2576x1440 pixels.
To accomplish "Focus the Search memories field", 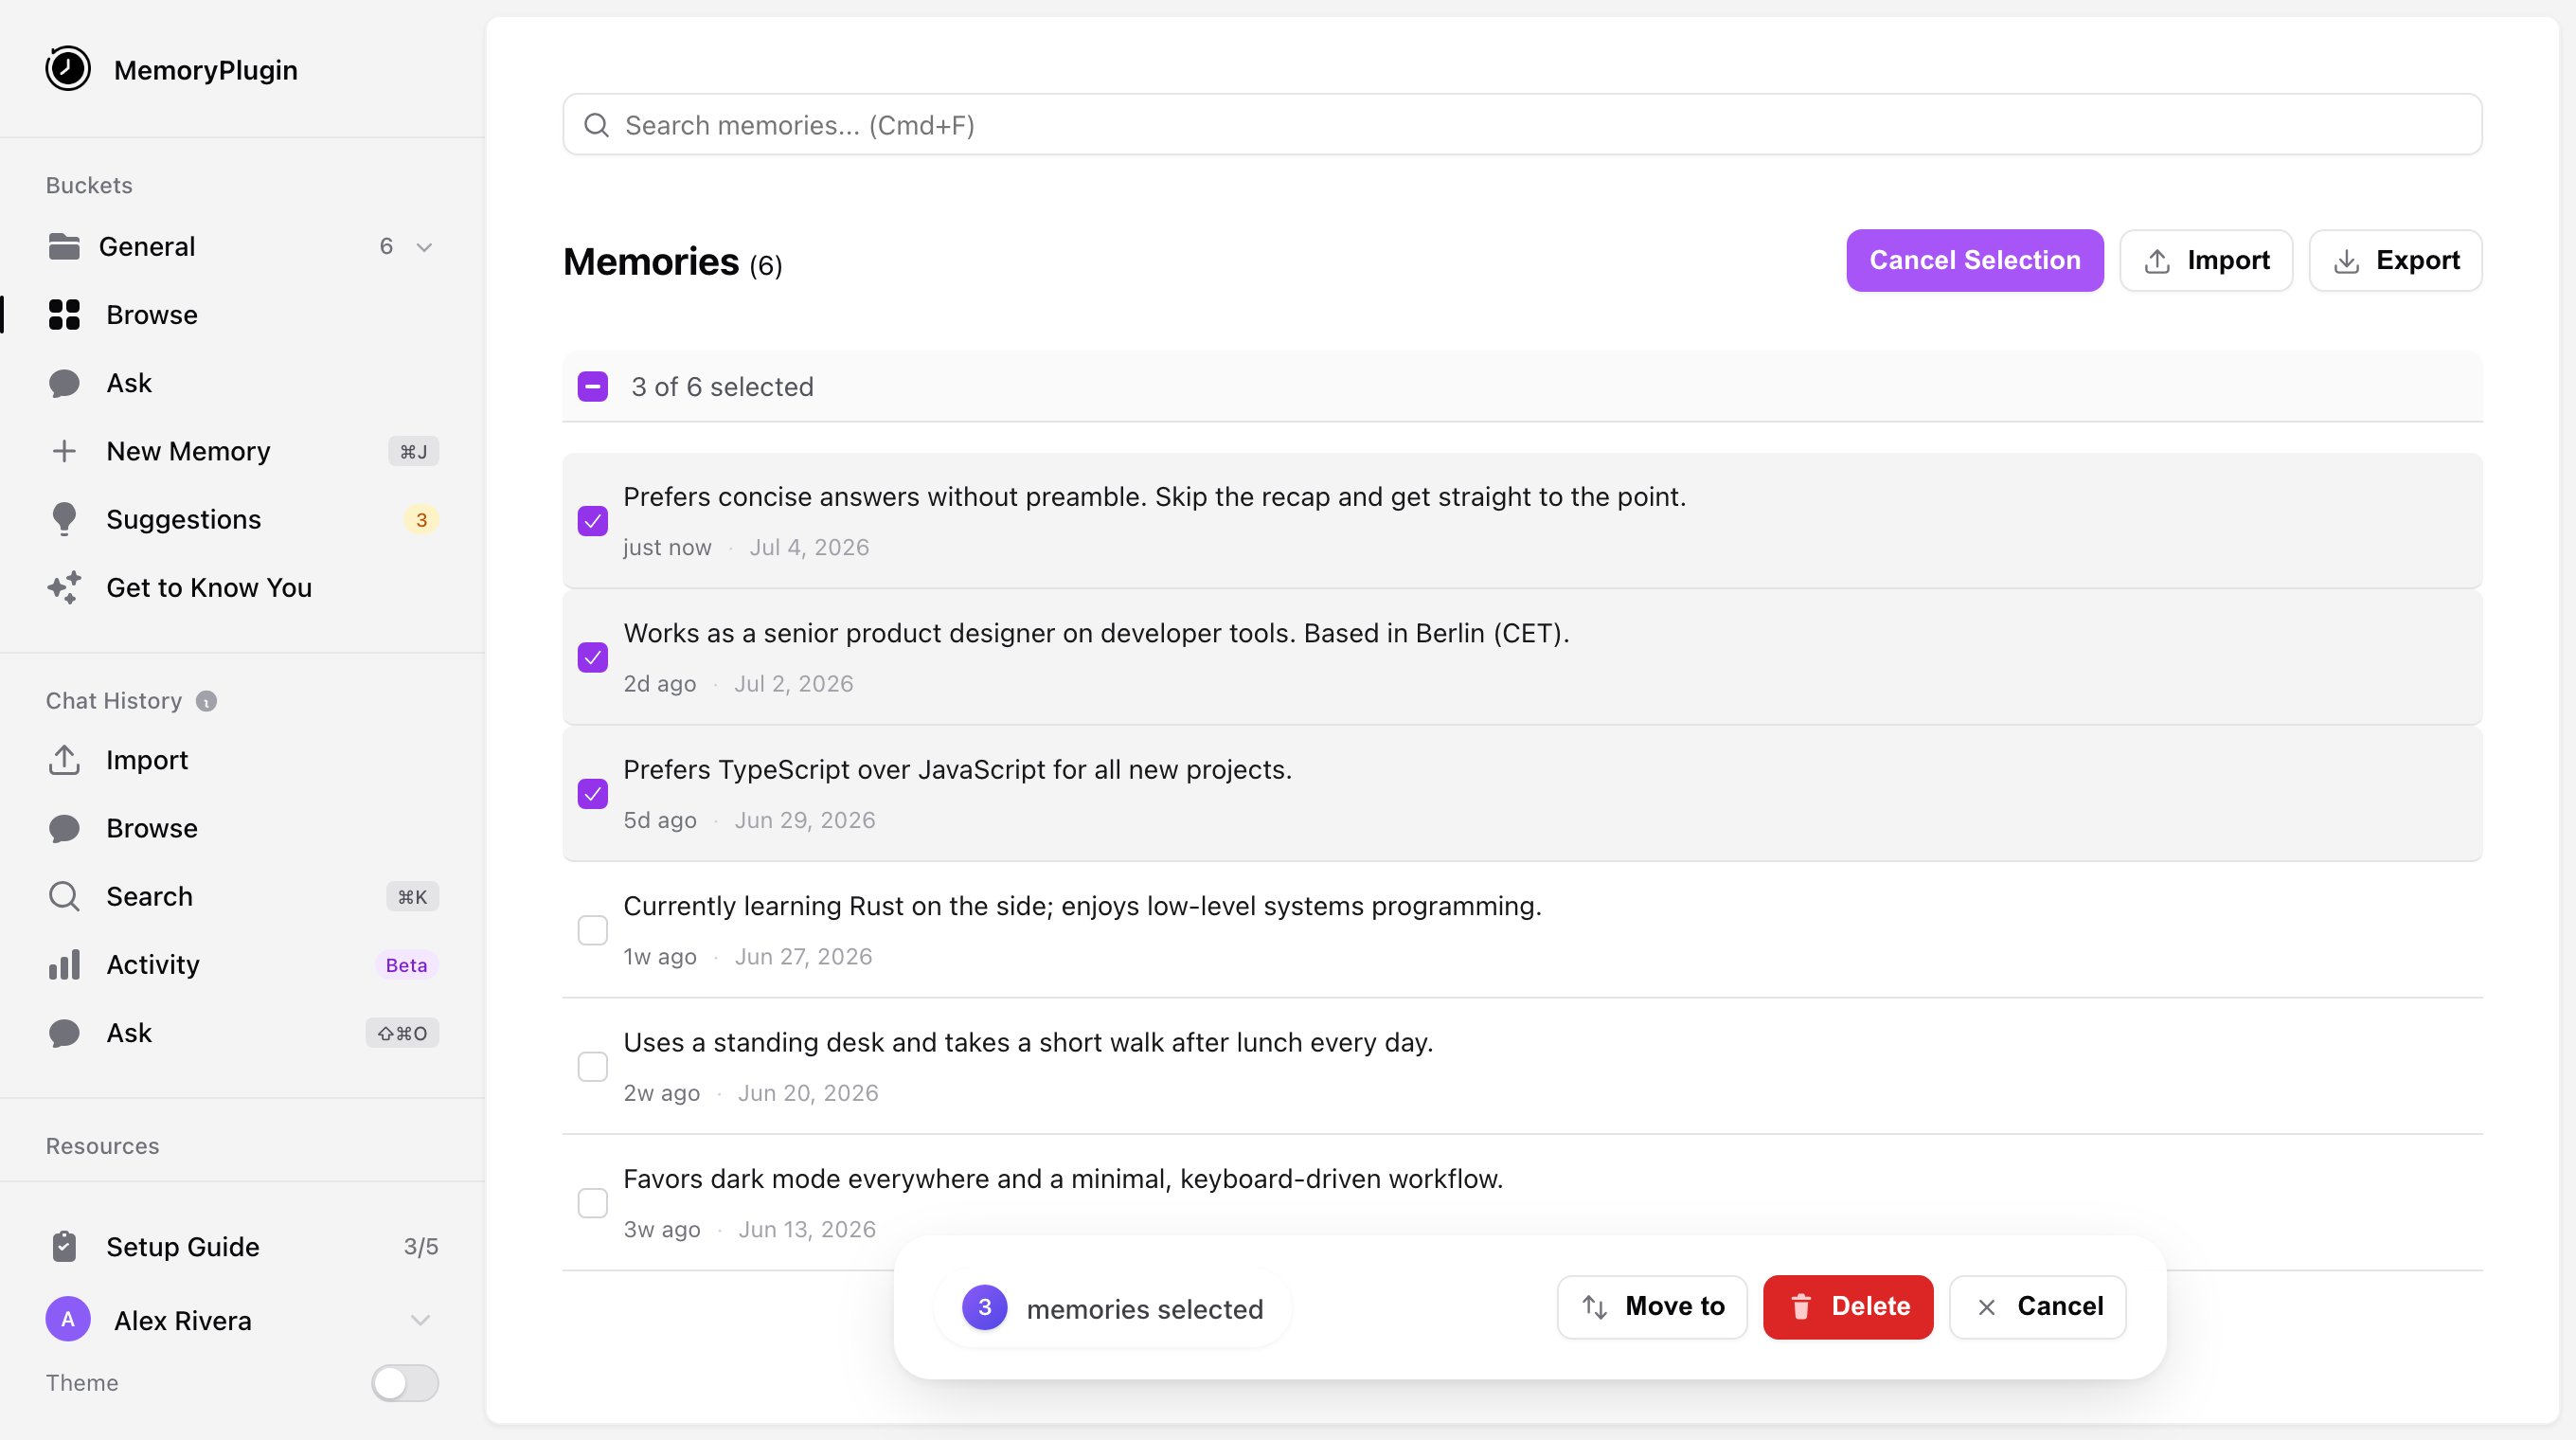I will coord(1522,125).
